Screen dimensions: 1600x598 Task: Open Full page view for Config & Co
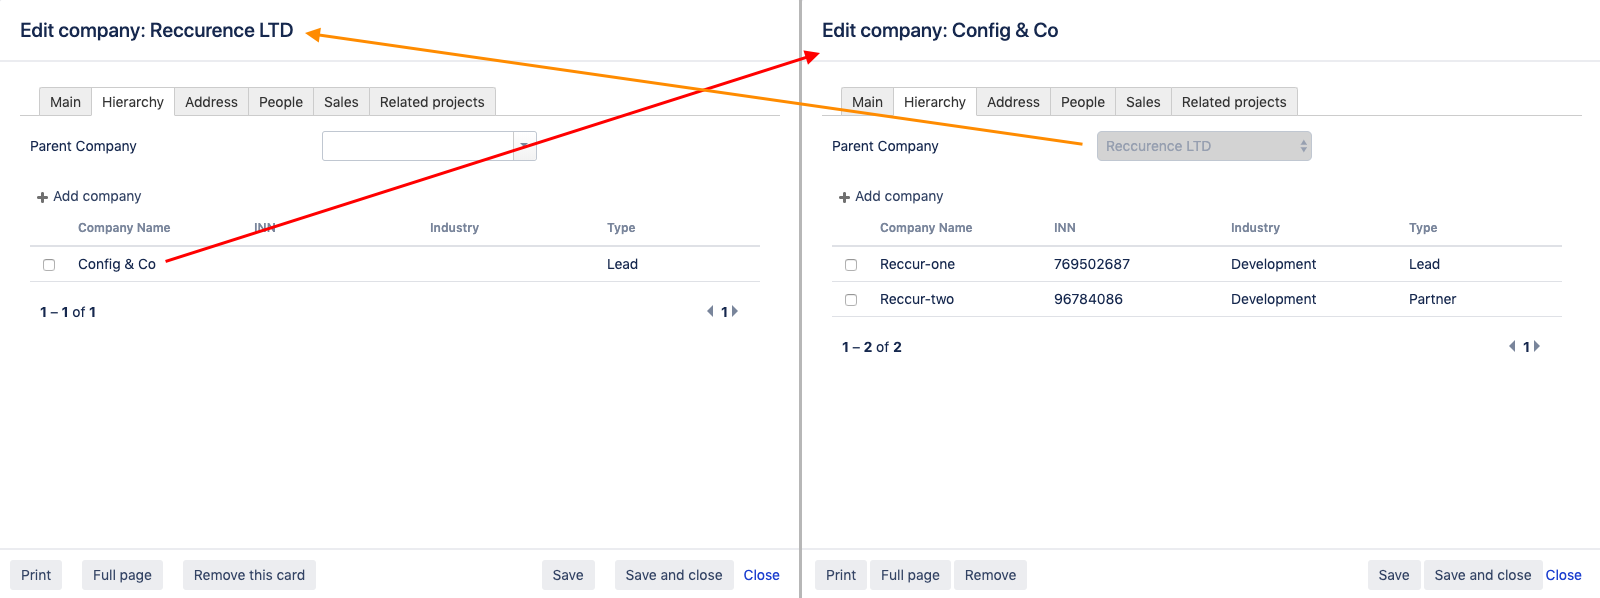point(910,575)
